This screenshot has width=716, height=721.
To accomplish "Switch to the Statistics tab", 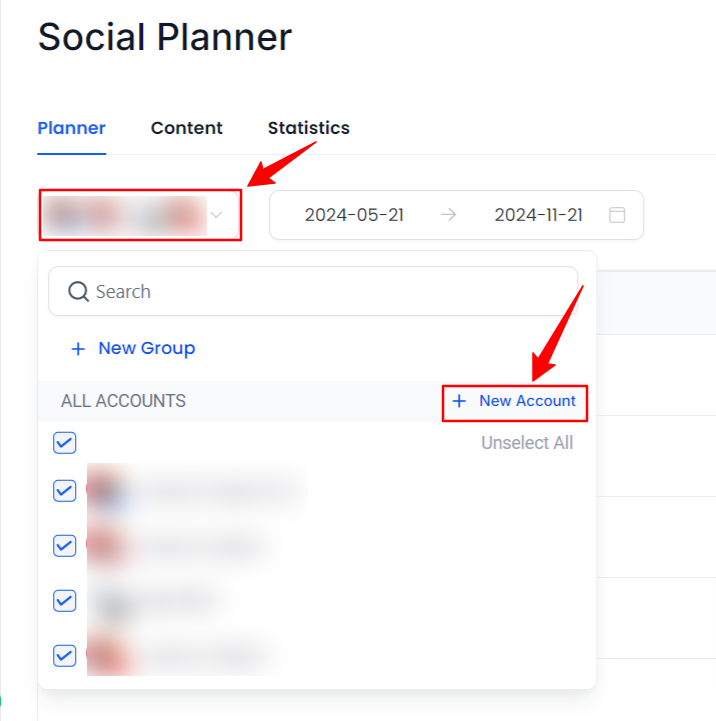I will (x=309, y=128).
